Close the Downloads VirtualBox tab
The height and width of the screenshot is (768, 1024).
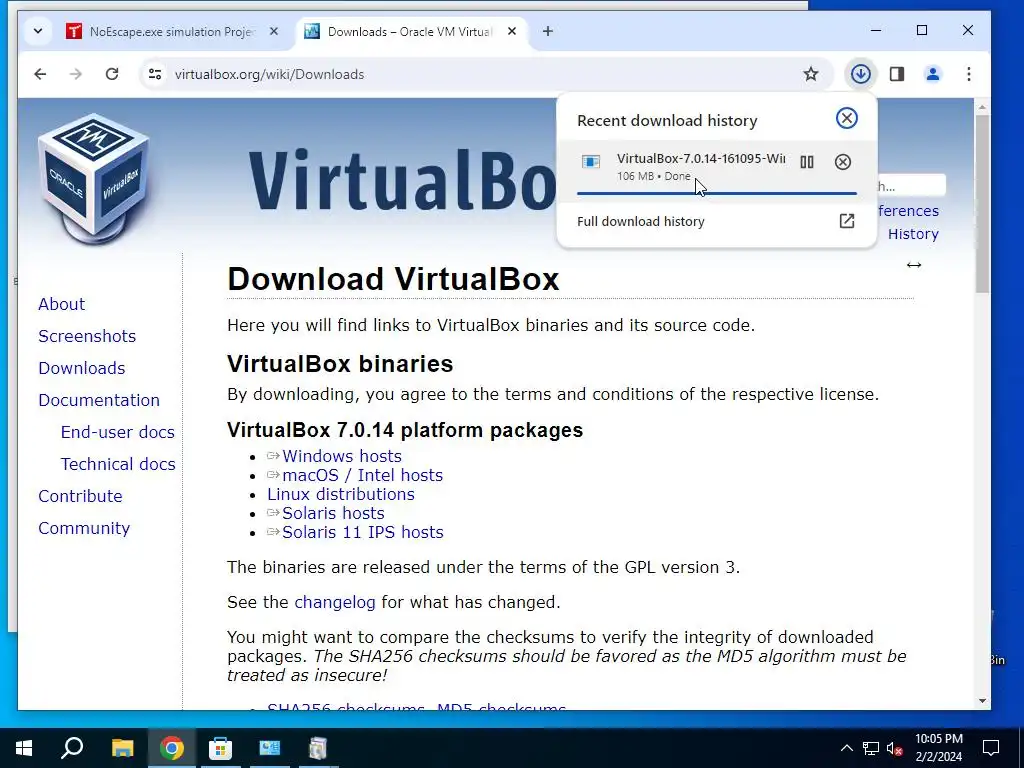tap(512, 31)
